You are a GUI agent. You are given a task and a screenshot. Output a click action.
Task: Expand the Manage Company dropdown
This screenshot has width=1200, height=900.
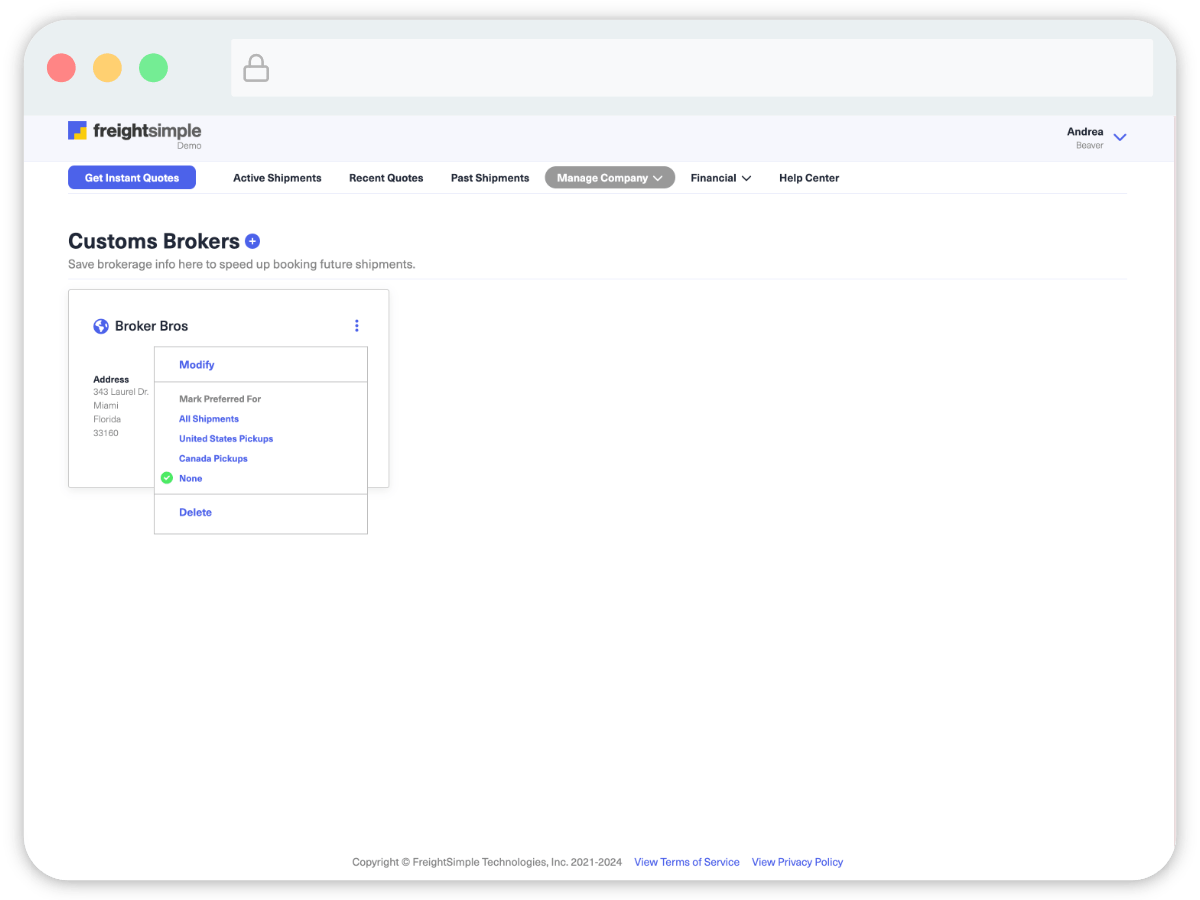click(609, 178)
